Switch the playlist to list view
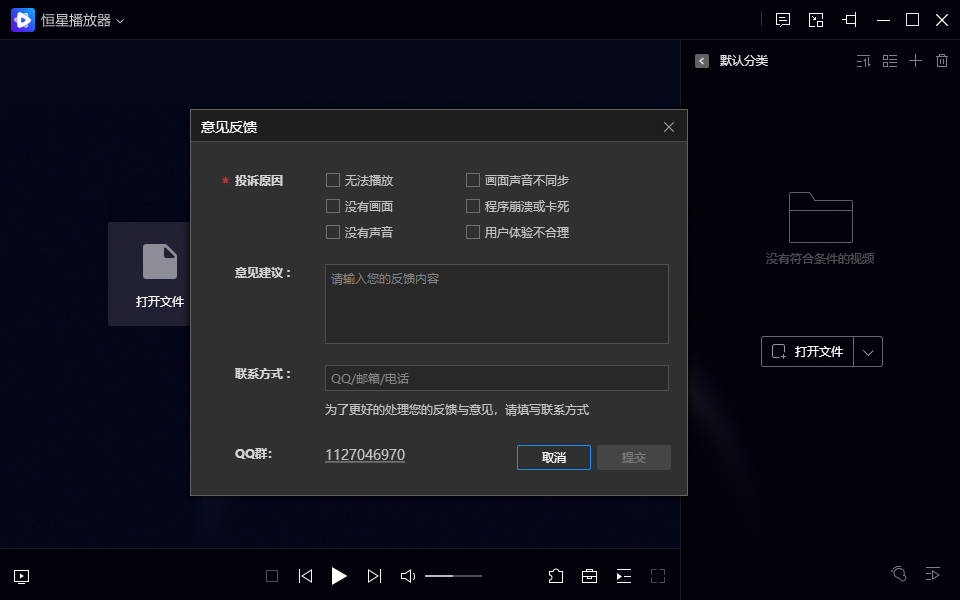This screenshot has width=960, height=600. (890, 61)
